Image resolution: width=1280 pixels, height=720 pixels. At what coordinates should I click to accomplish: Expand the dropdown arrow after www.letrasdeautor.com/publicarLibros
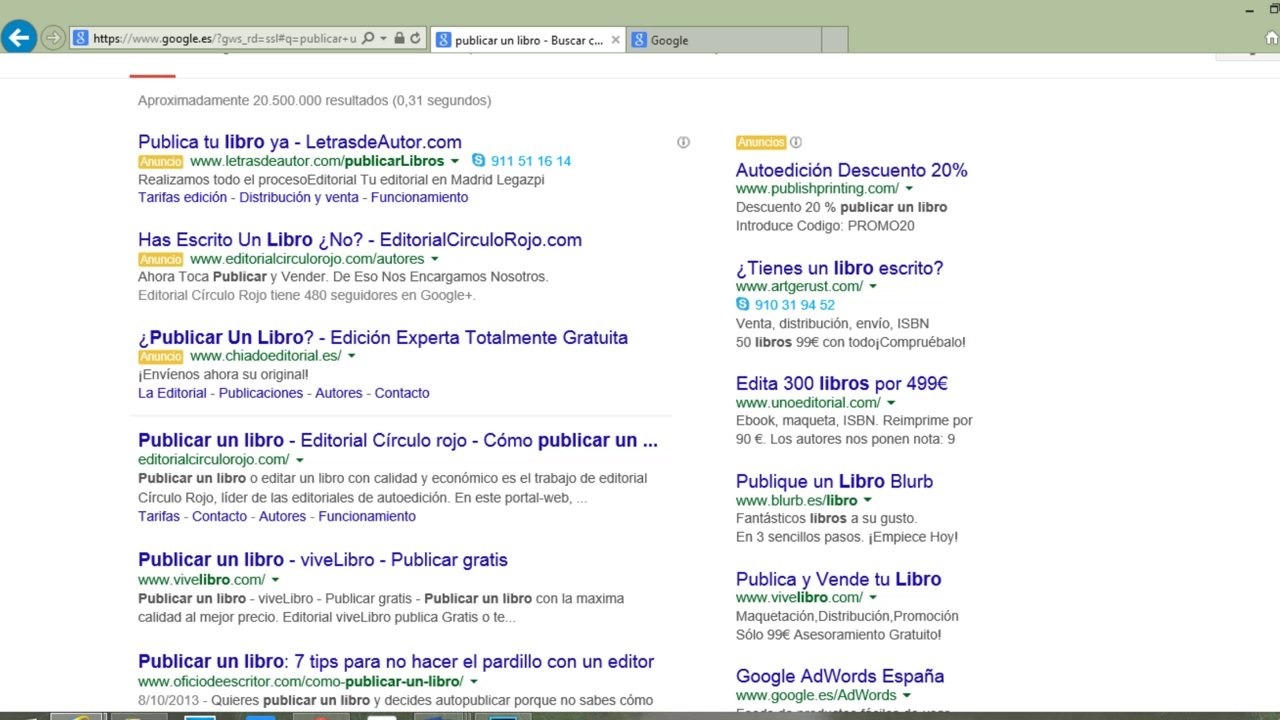(x=455, y=161)
